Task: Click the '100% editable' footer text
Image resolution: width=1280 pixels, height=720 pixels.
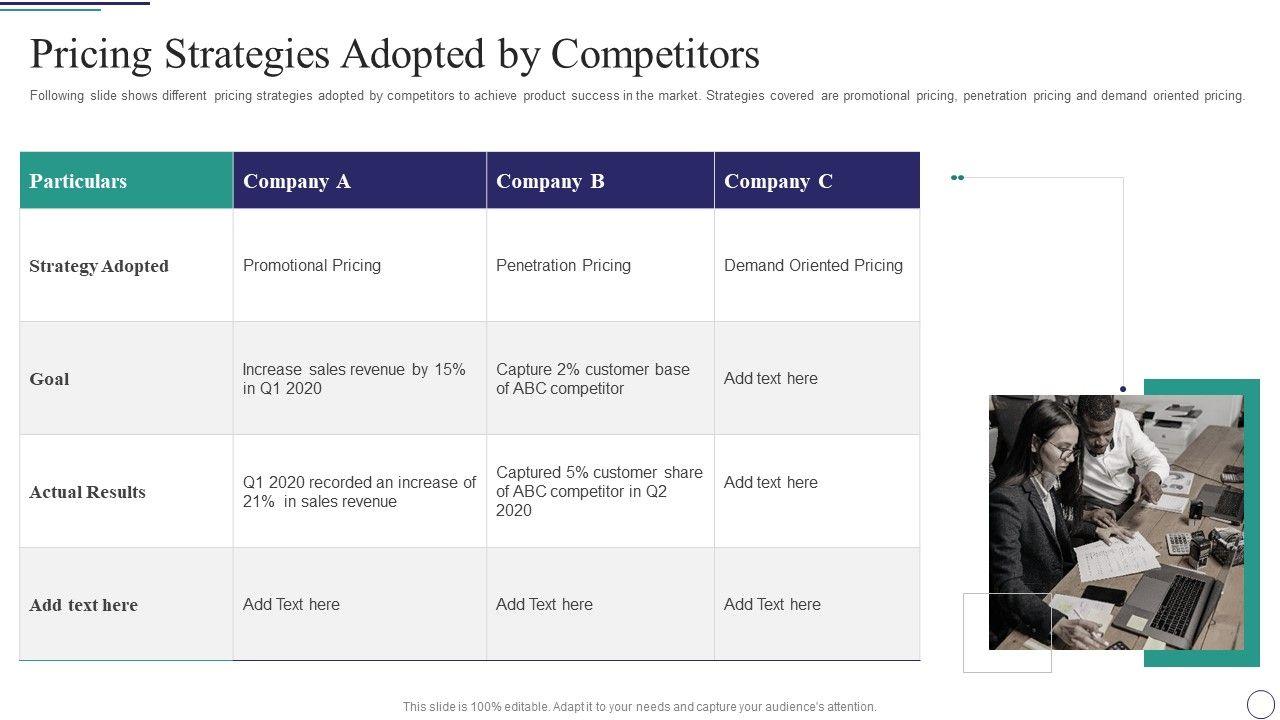Action: click(x=640, y=707)
